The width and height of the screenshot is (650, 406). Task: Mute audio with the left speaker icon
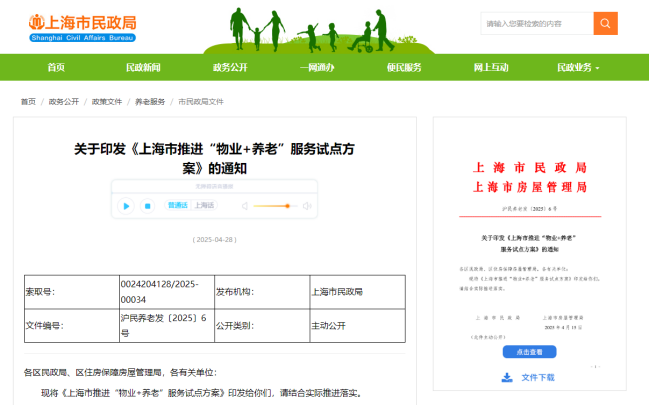[245, 206]
